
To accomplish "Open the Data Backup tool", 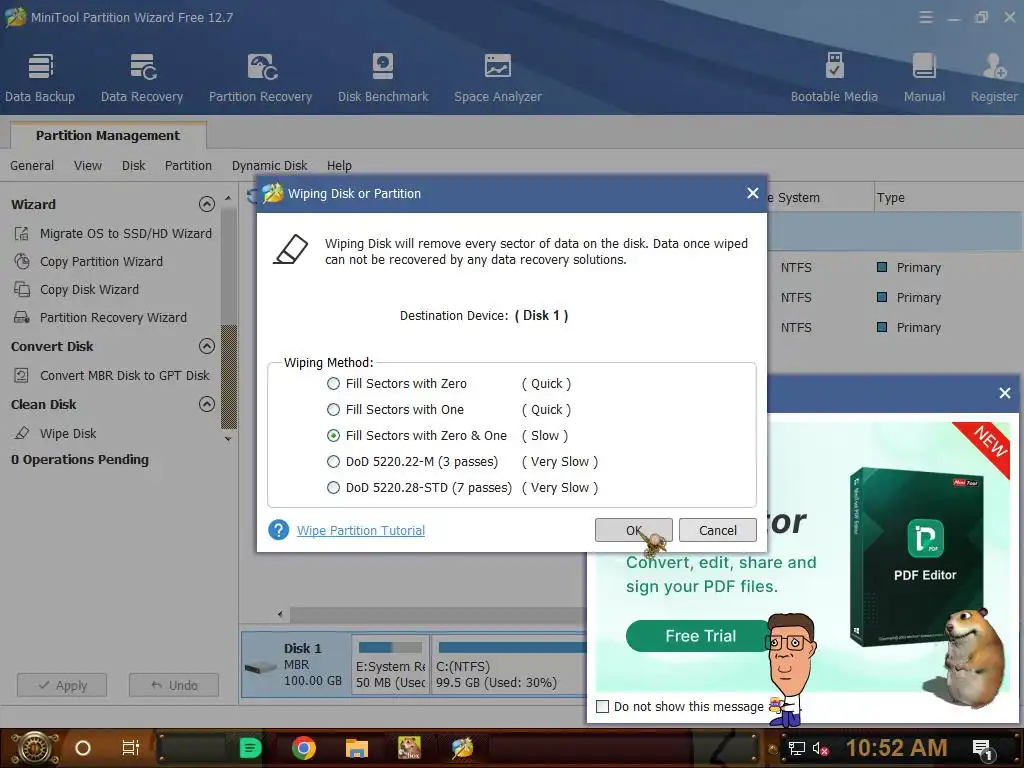I will tap(40, 78).
